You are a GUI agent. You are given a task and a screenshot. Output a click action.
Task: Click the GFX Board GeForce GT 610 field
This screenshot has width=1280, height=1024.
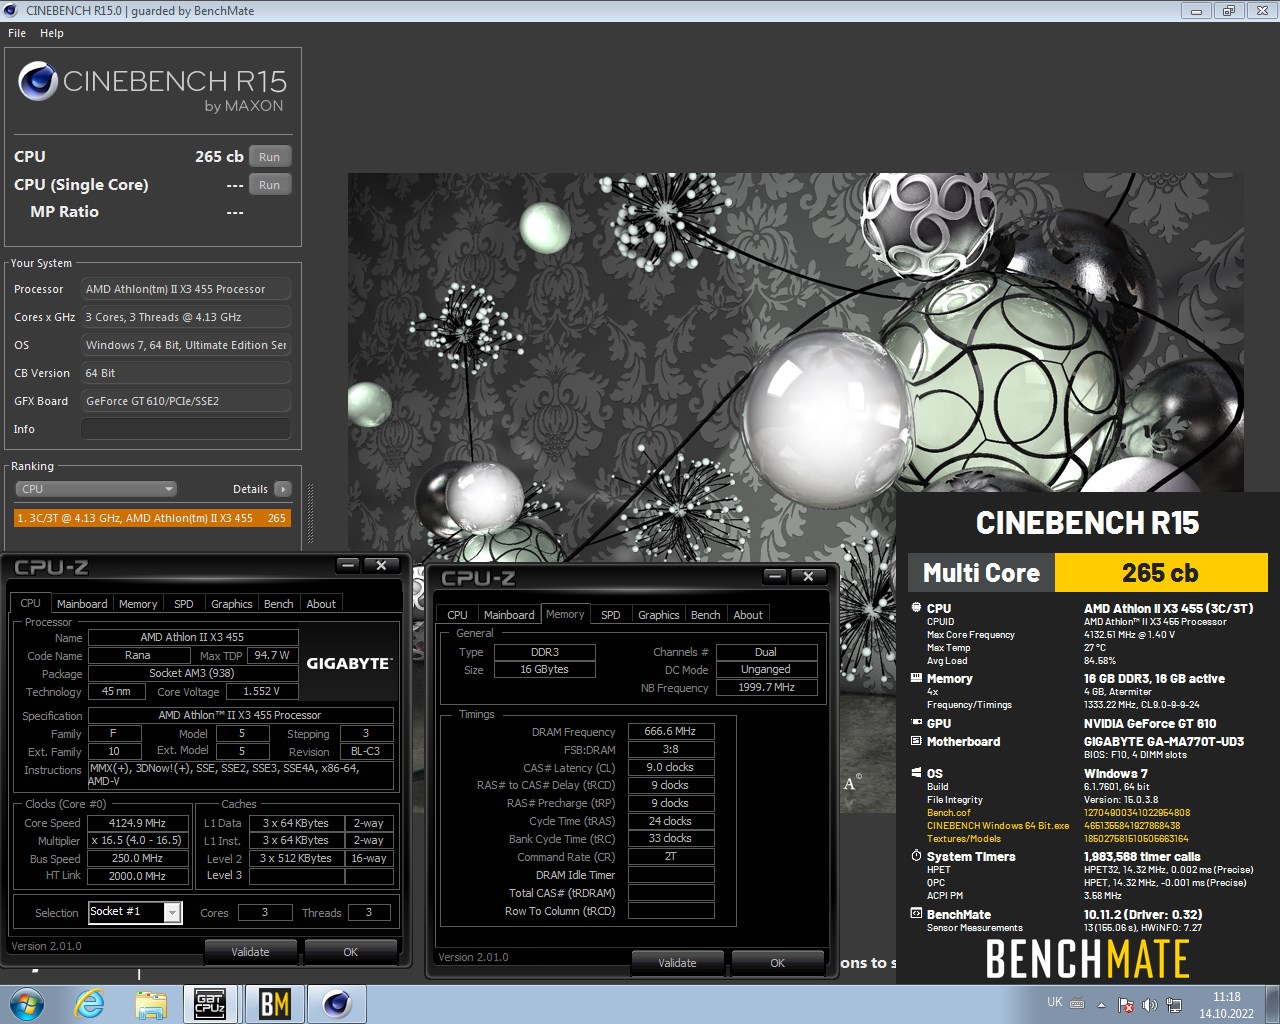coord(186,401)
